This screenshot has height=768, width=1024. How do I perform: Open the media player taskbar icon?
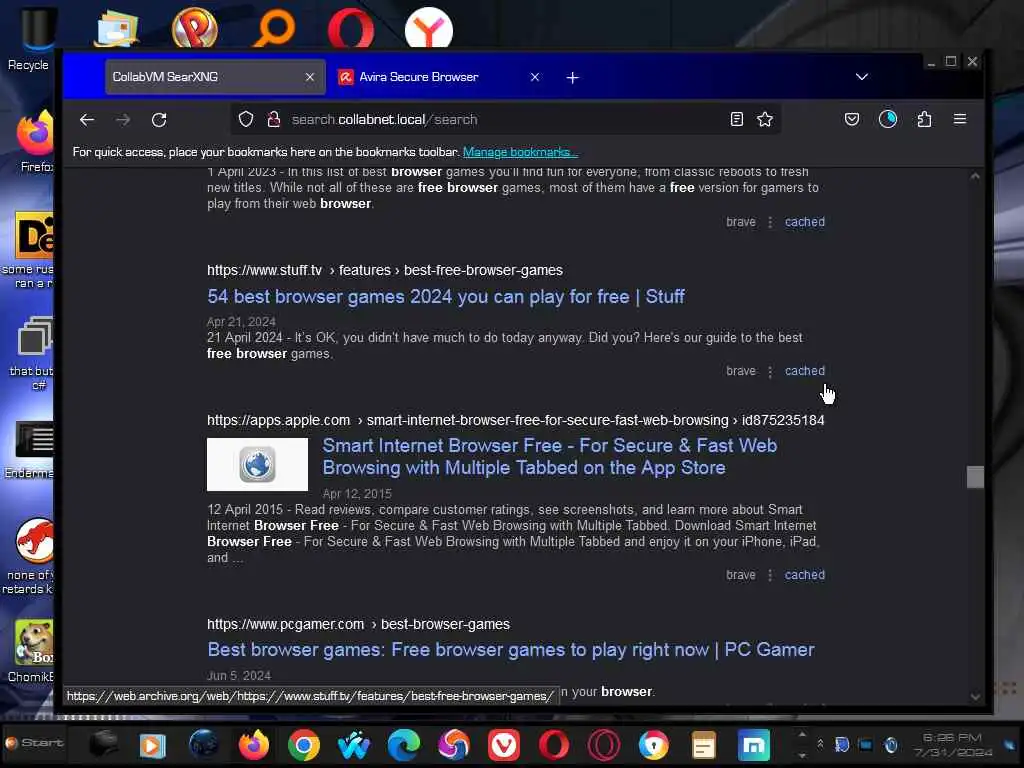[x=153, y=745]
